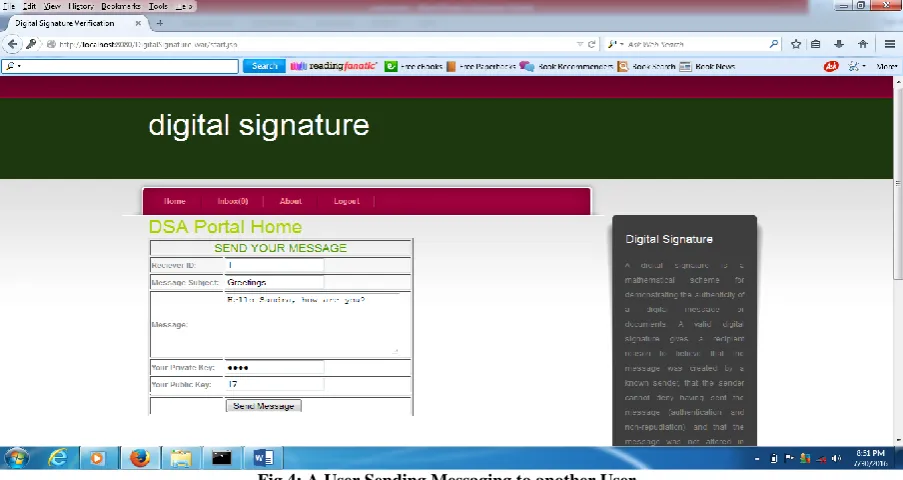The image size is (903, 480).
Task: Open the toolbar search engine dropdown
Action: click(13, 66)
